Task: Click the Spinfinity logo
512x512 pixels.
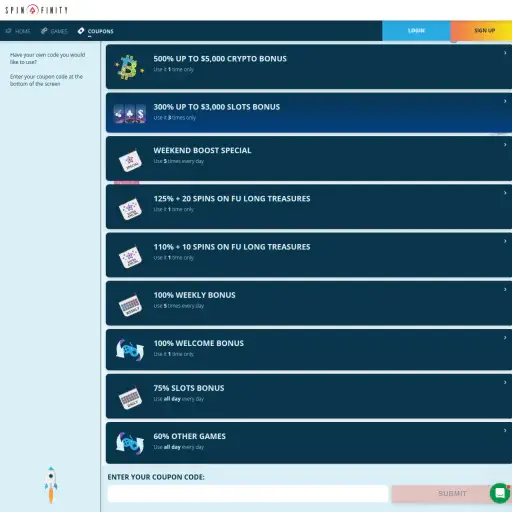Action: (x=36, y=10)
